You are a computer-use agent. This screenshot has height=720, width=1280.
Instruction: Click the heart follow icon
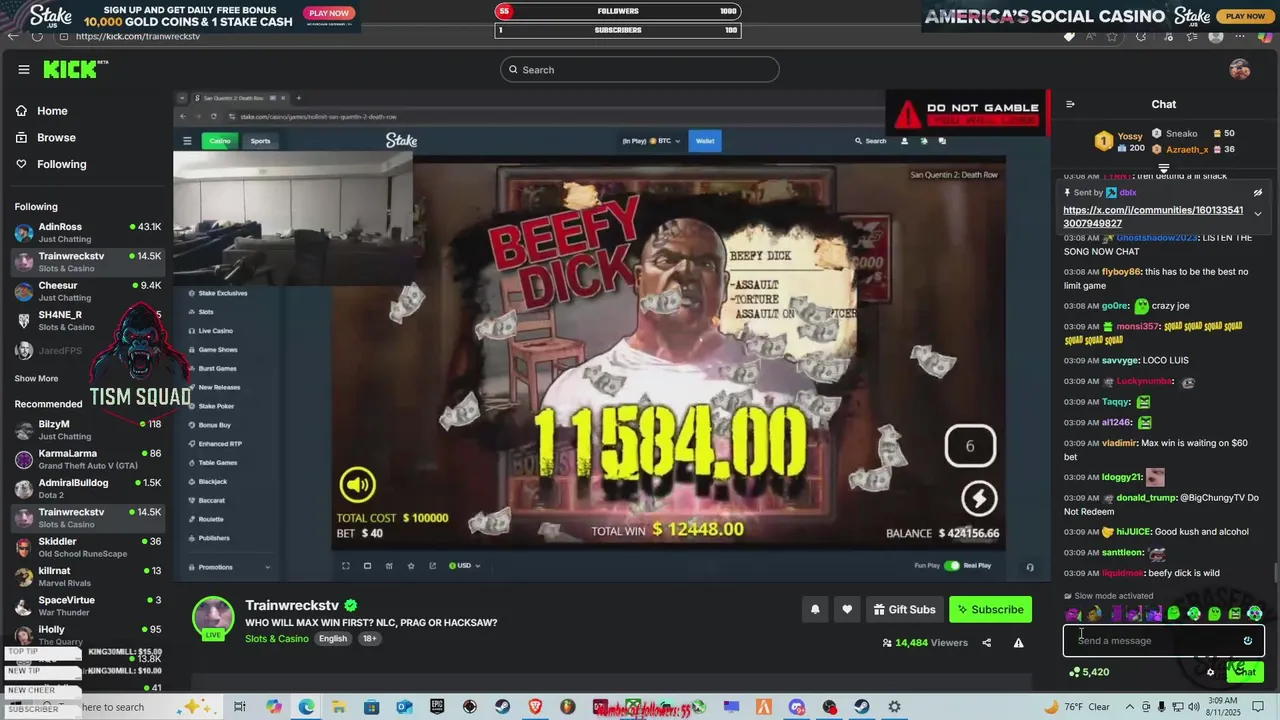click(x=847, y=609)
